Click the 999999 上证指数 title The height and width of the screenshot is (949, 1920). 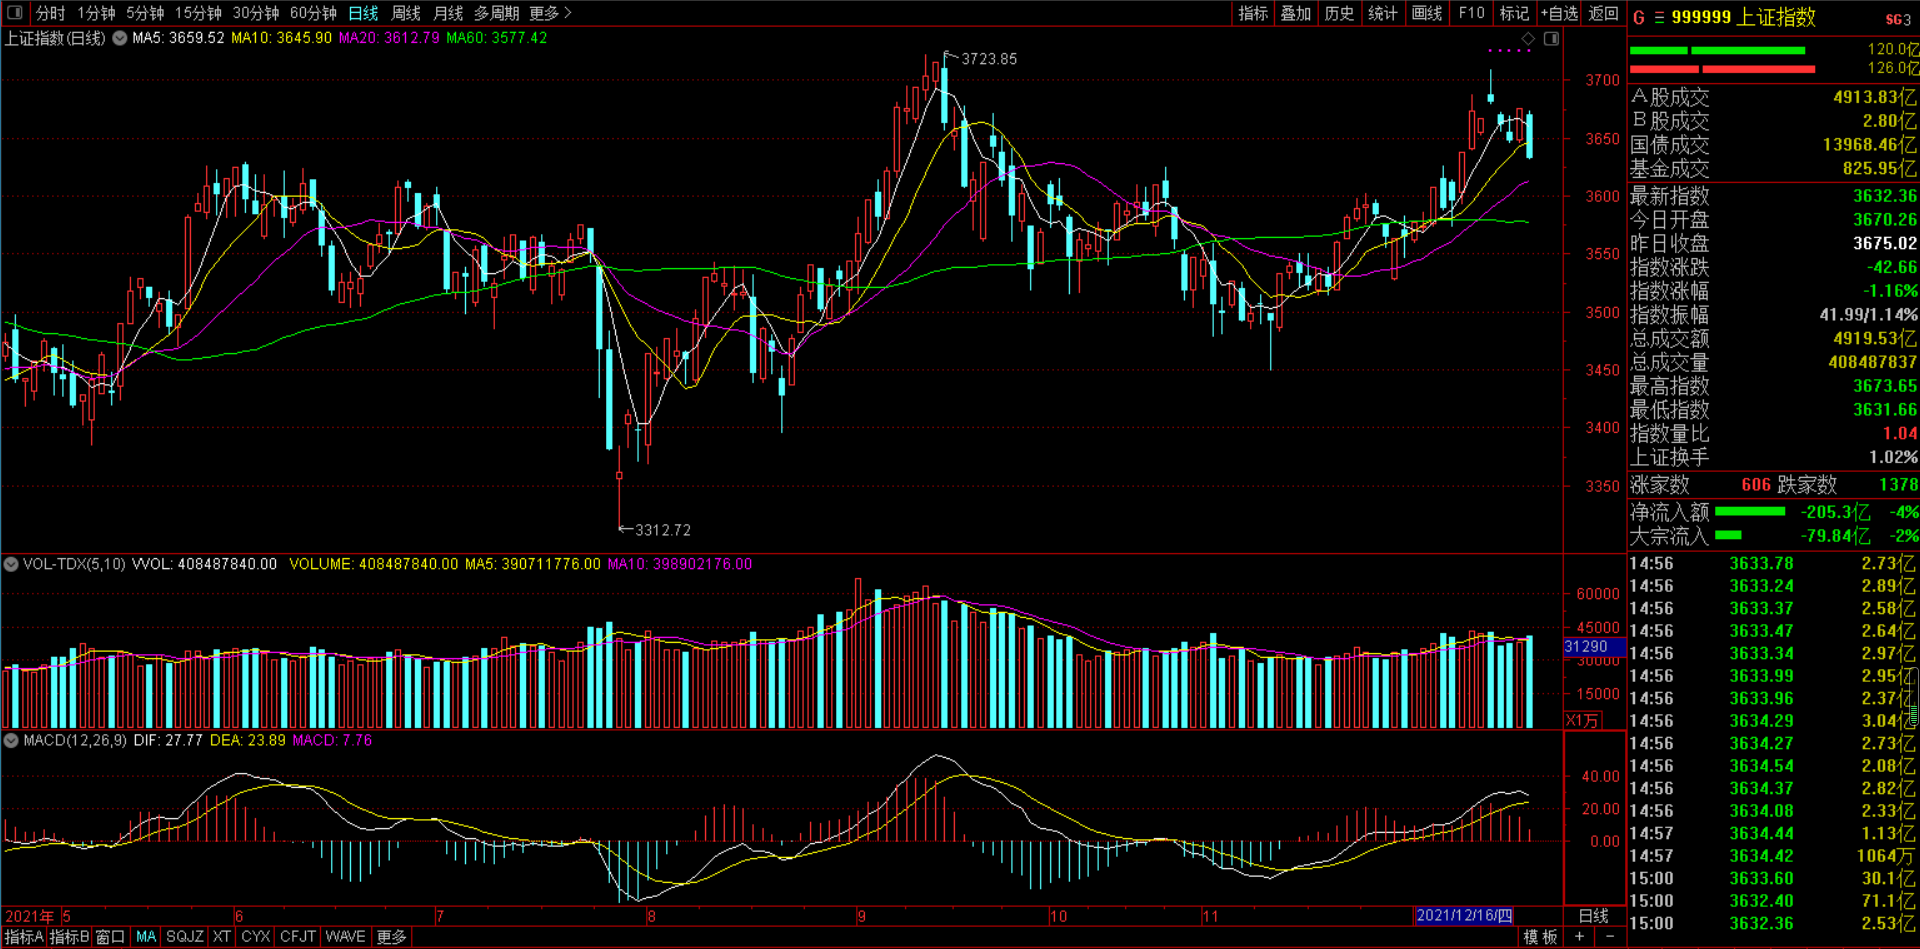tap(1743, 18)
